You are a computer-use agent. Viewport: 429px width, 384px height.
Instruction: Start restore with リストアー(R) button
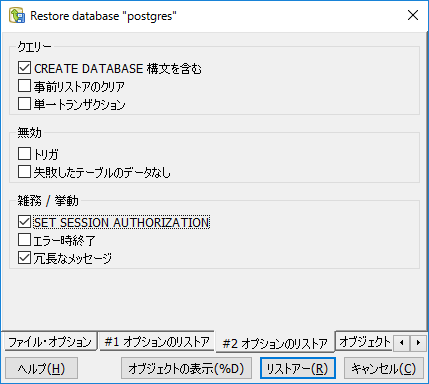coord(298,368)
